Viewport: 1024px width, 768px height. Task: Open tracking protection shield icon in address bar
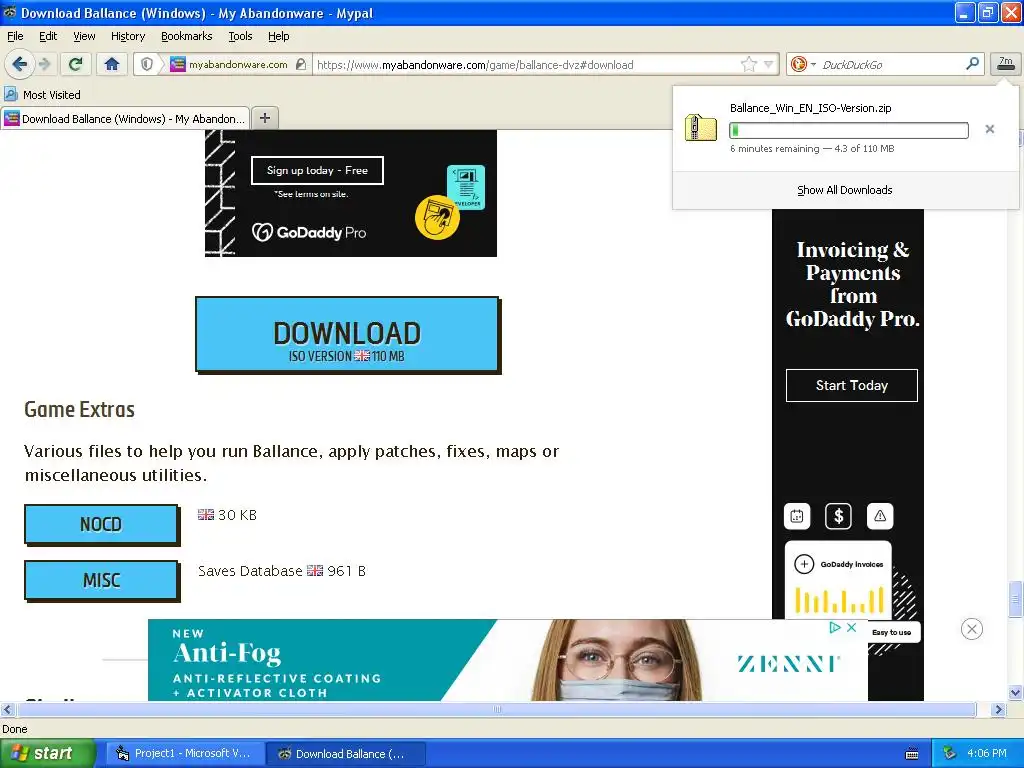[147, 64]
